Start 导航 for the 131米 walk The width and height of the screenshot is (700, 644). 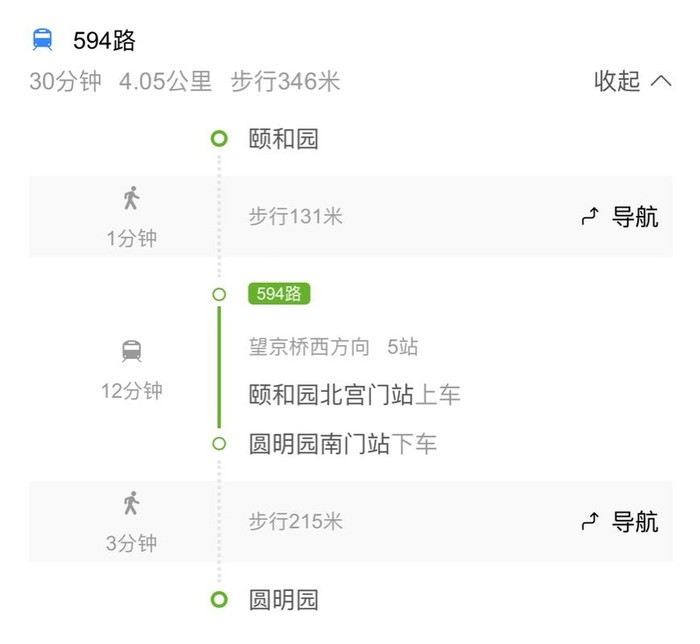620,217
